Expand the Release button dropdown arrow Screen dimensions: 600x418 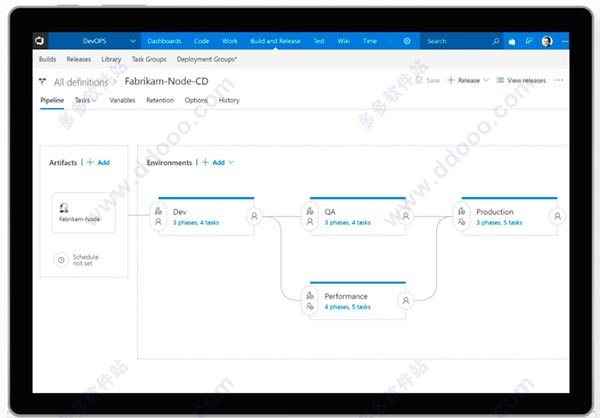(x=486, y=80)
